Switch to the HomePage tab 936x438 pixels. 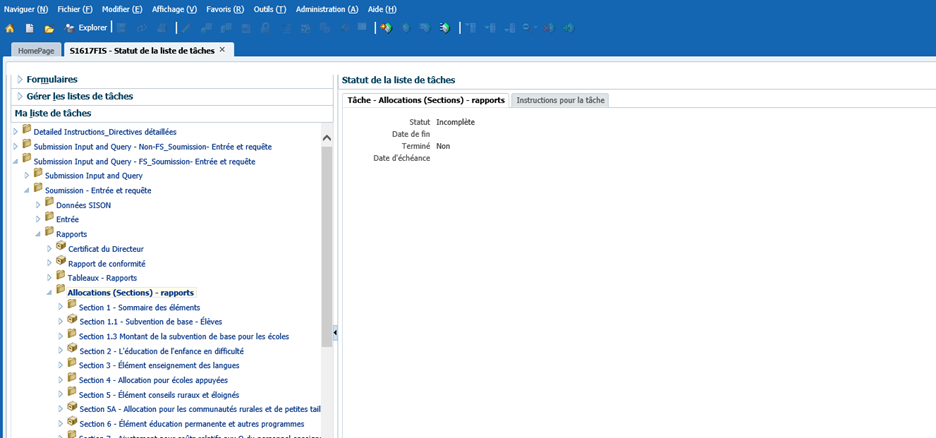coord(36,51)
